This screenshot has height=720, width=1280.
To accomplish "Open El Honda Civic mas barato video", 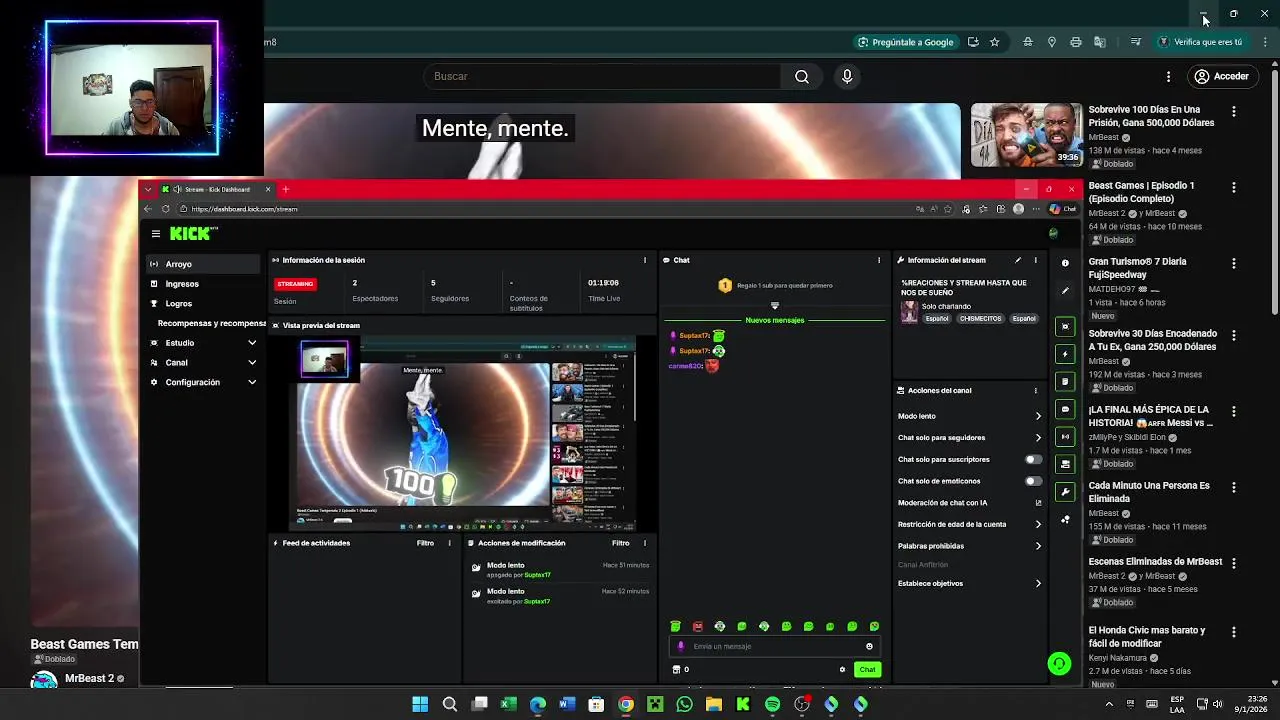I will click(1146, 637).
